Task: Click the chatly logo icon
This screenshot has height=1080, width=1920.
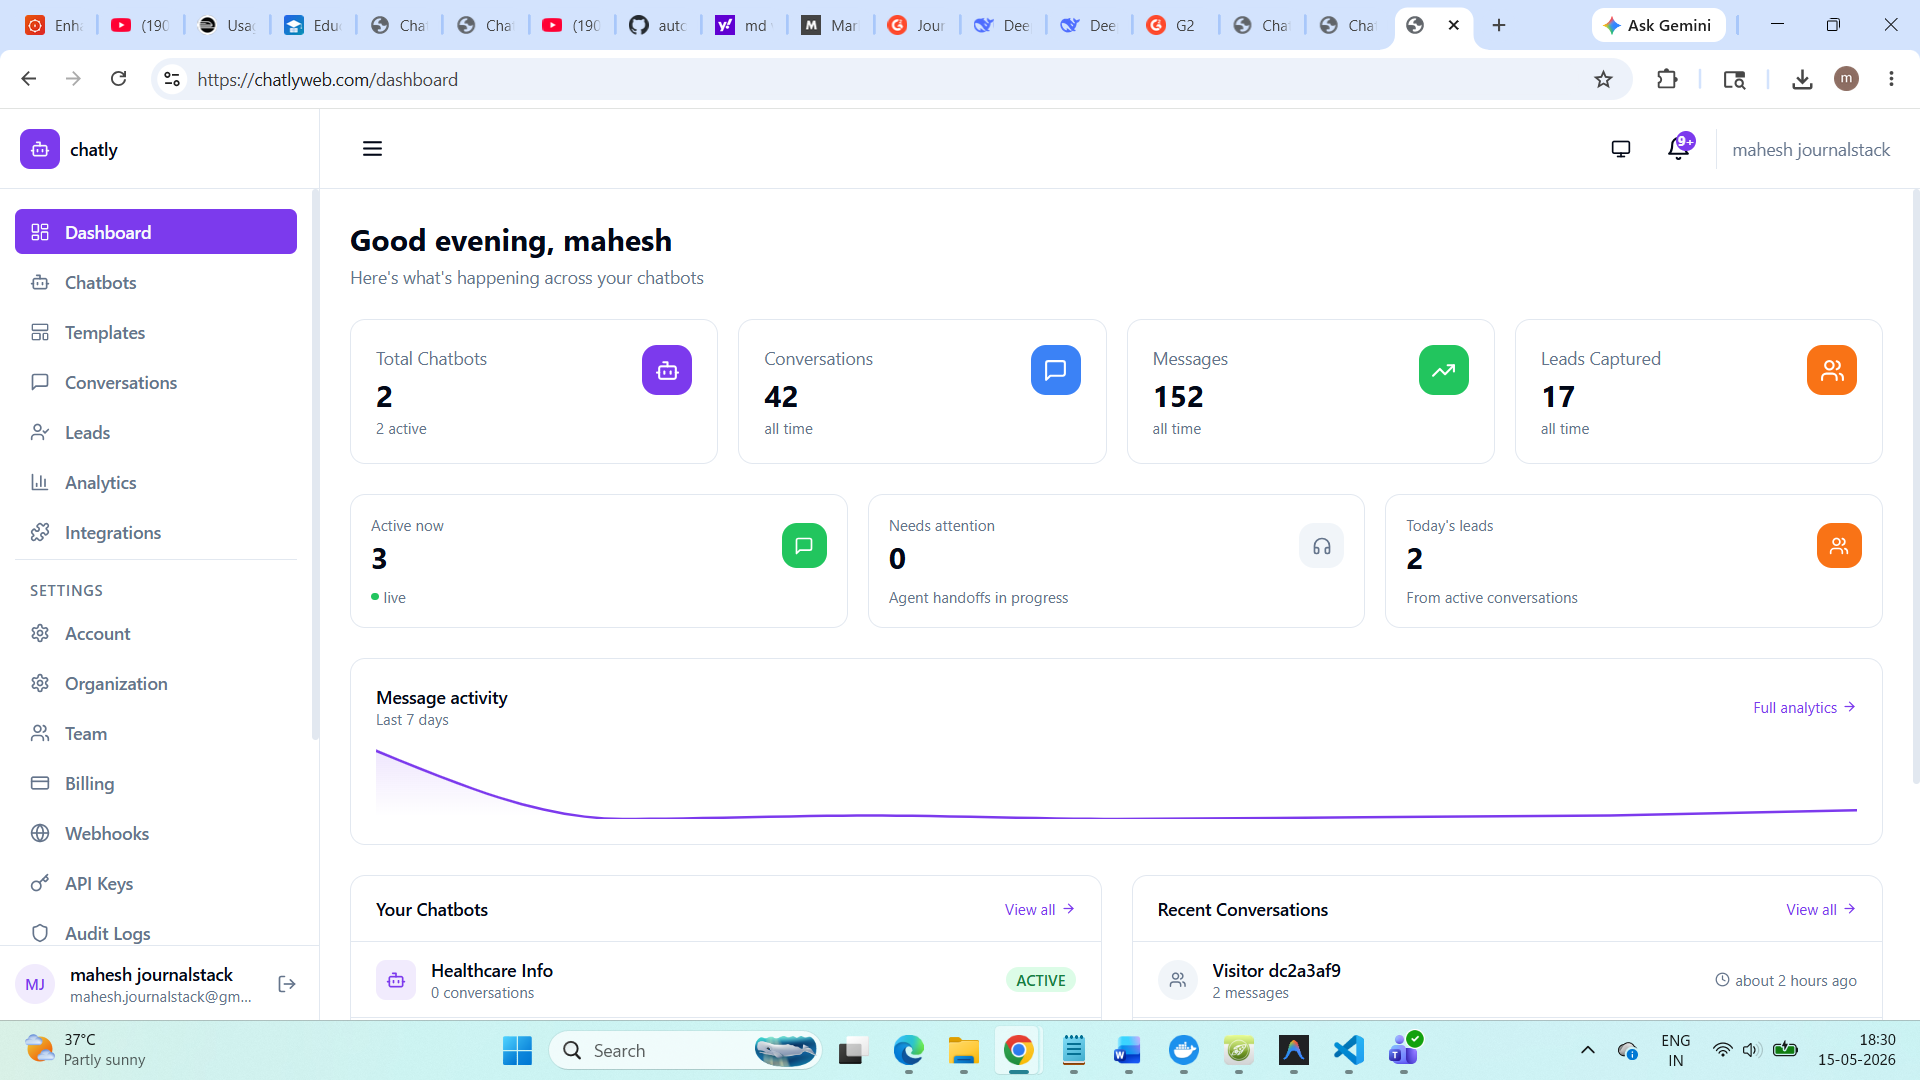Action: pos(40,149)
